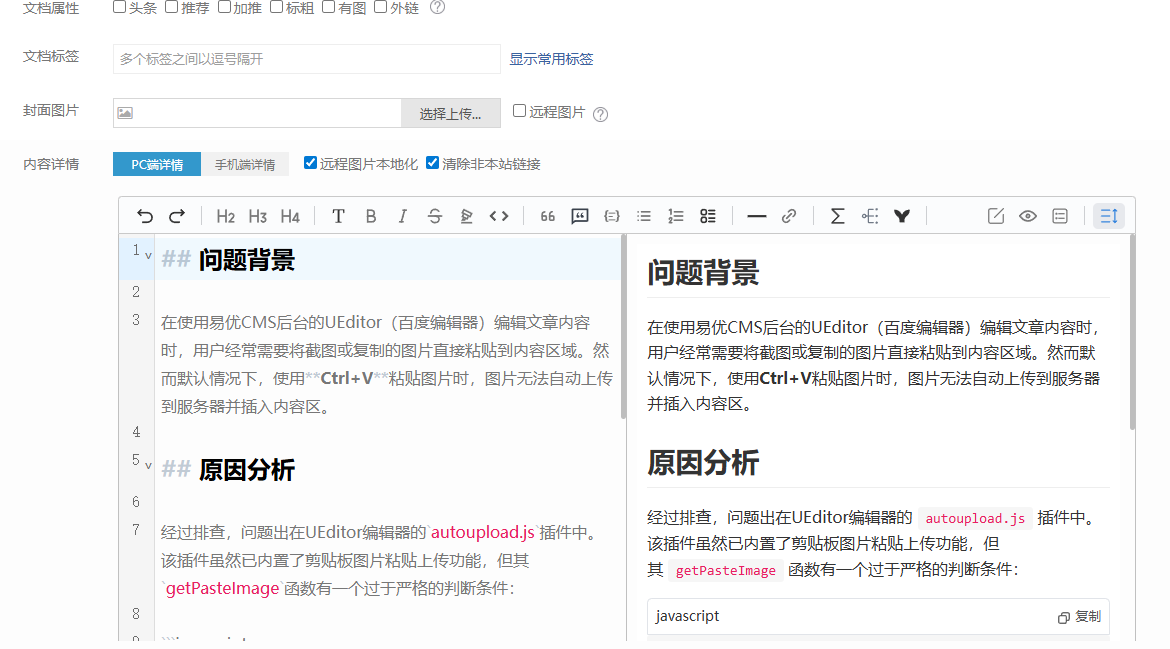Screen dimensions: 1170x649
Task: Undo the last edit in the editor
Action: pos(145,216)
